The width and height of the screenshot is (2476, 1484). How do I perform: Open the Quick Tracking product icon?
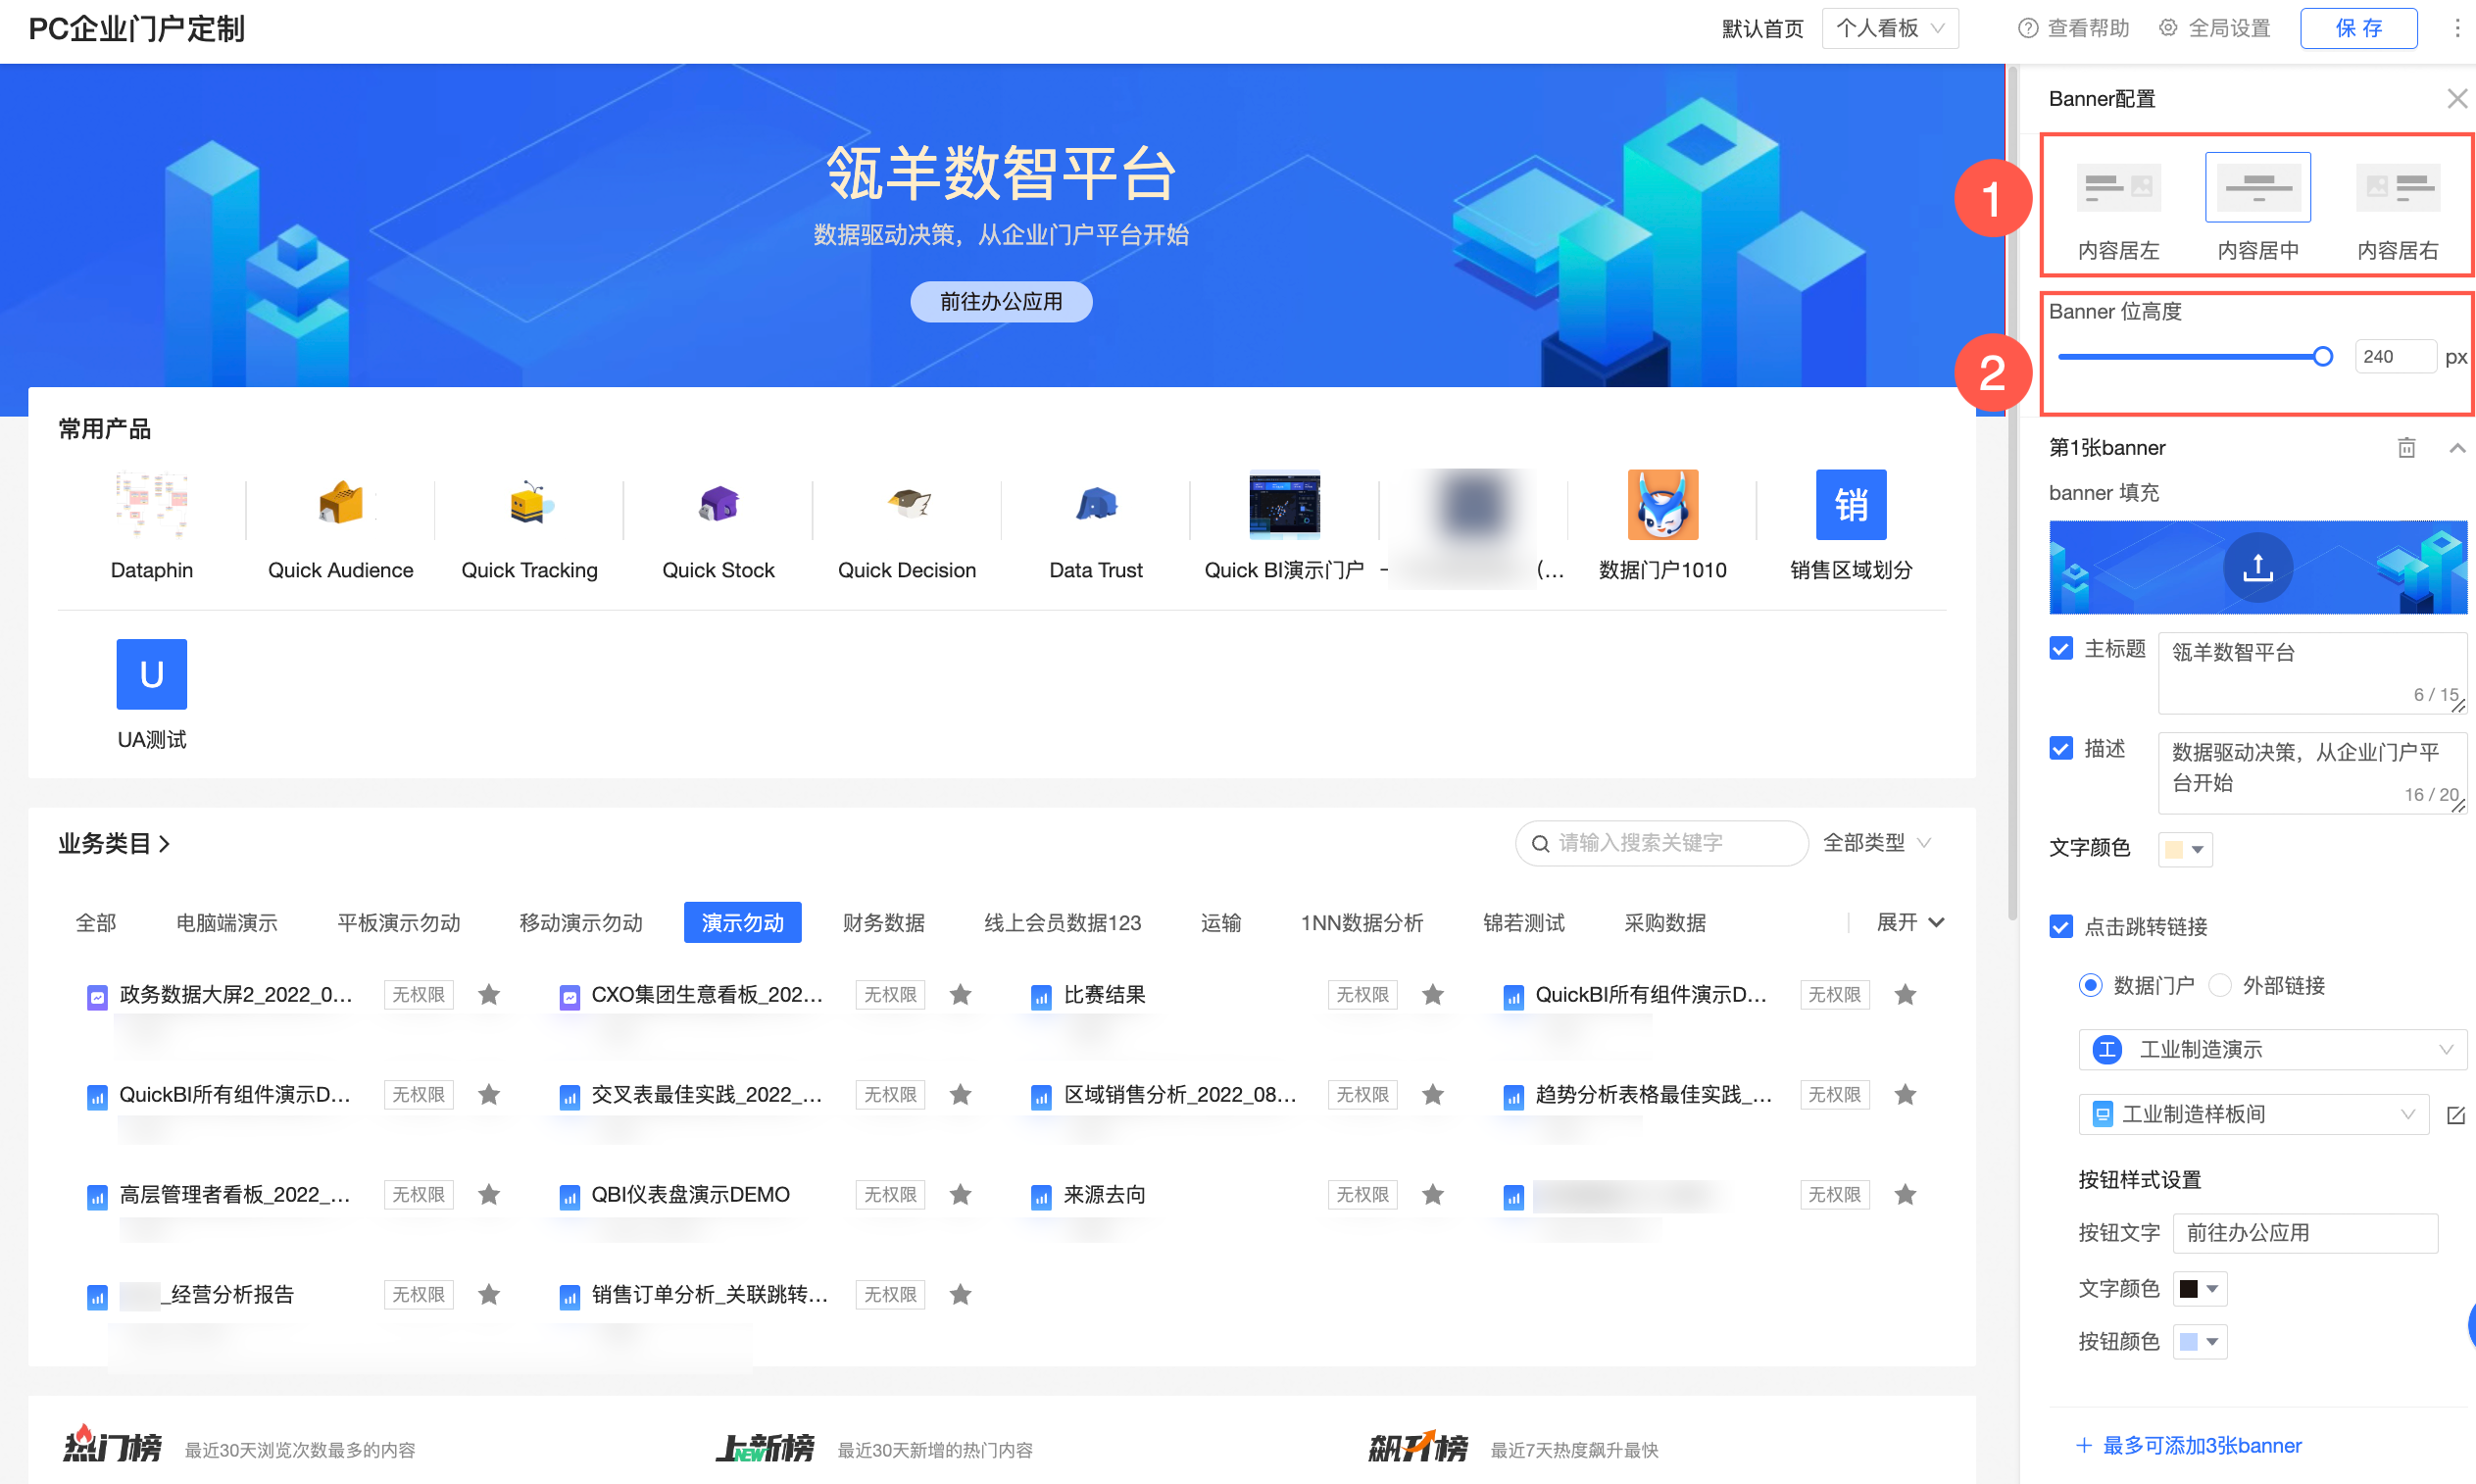tap(528, 504)
